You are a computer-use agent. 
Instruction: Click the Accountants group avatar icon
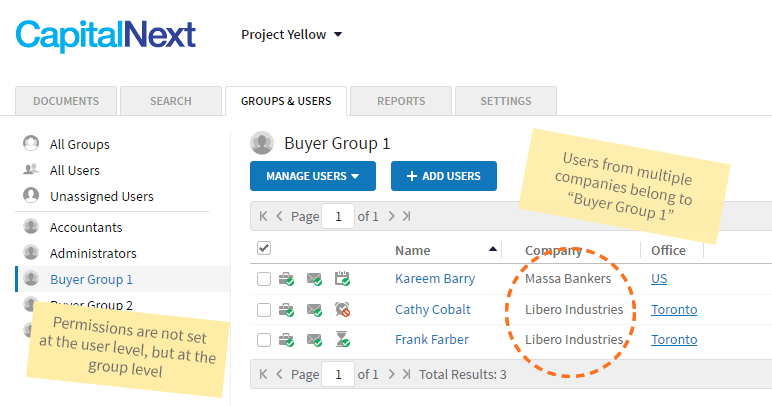[x=31, y=227]
